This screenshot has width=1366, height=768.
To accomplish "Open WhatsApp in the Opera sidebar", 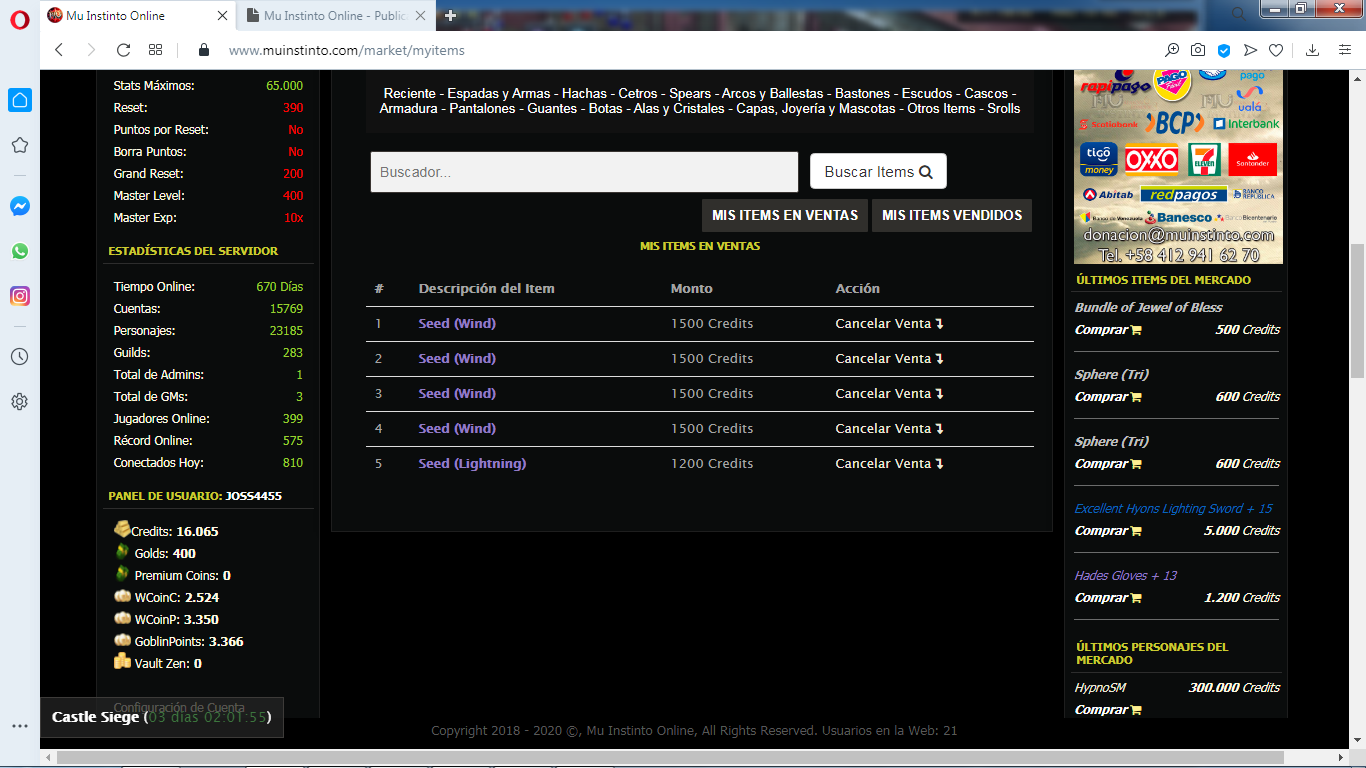I will click(20, 251).
